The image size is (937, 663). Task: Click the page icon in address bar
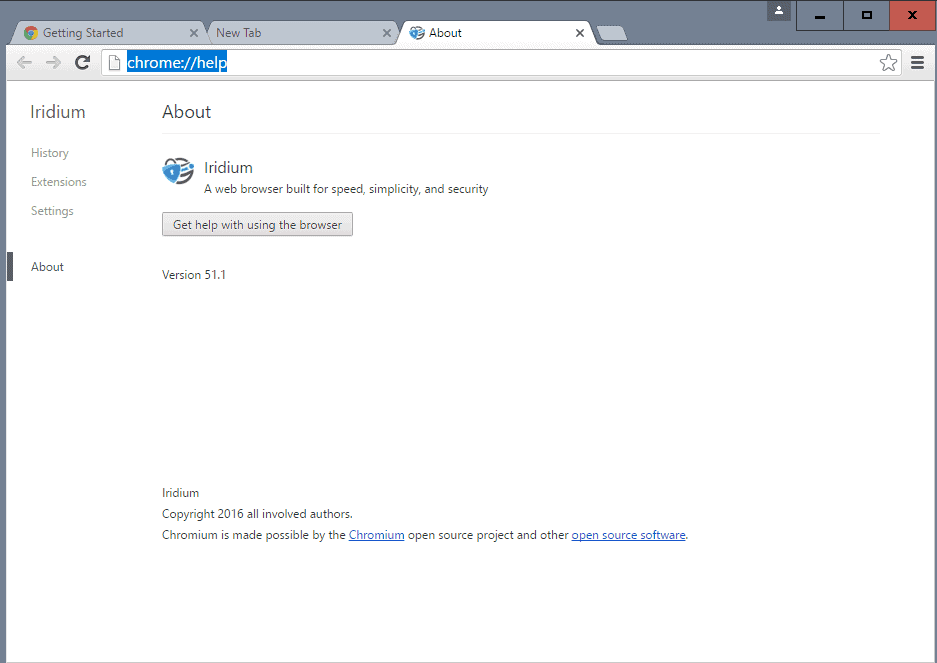click(x=114, y=62)
